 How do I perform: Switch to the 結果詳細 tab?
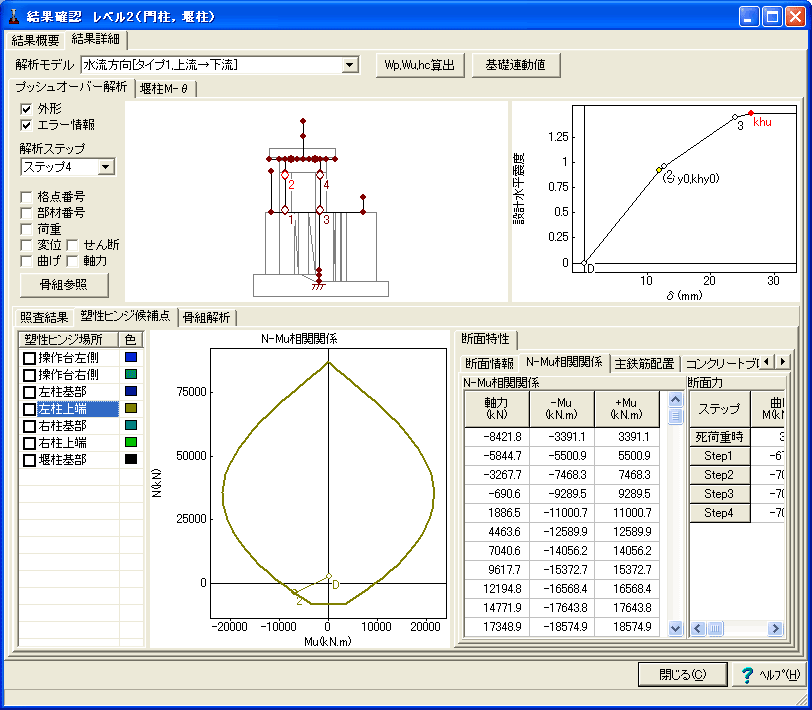point(96,39)
